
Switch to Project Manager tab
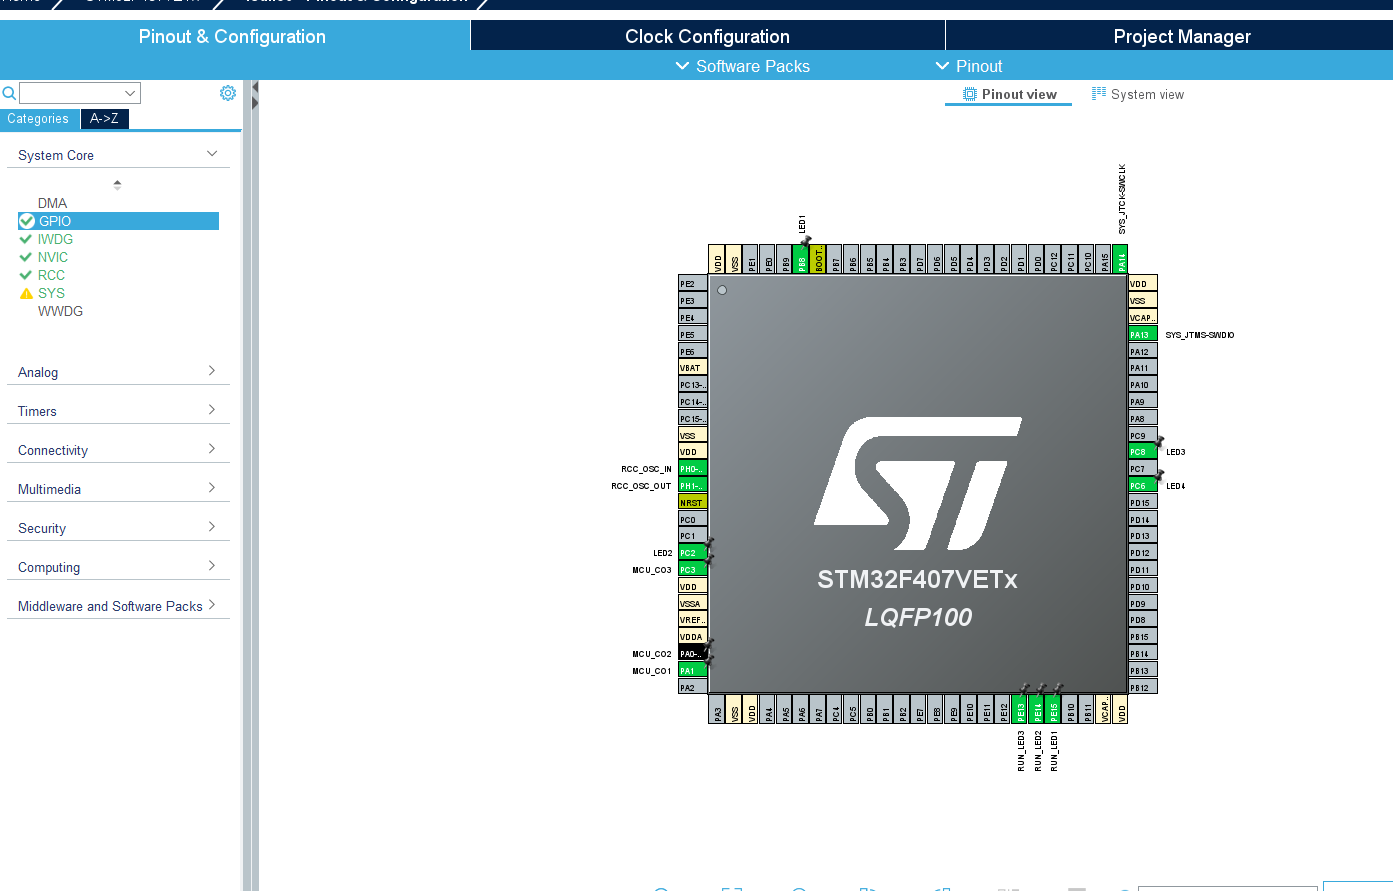point(1182,36)
